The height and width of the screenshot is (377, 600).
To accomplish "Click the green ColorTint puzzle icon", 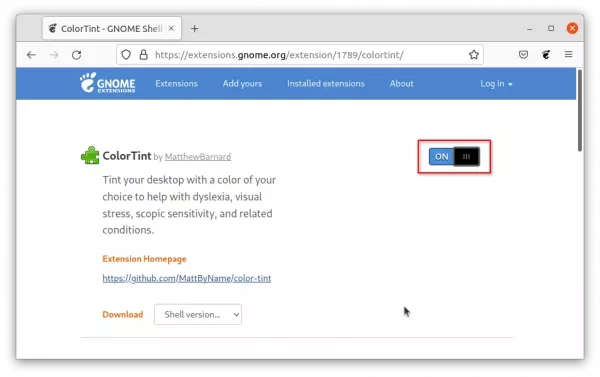I will [90, 155].
